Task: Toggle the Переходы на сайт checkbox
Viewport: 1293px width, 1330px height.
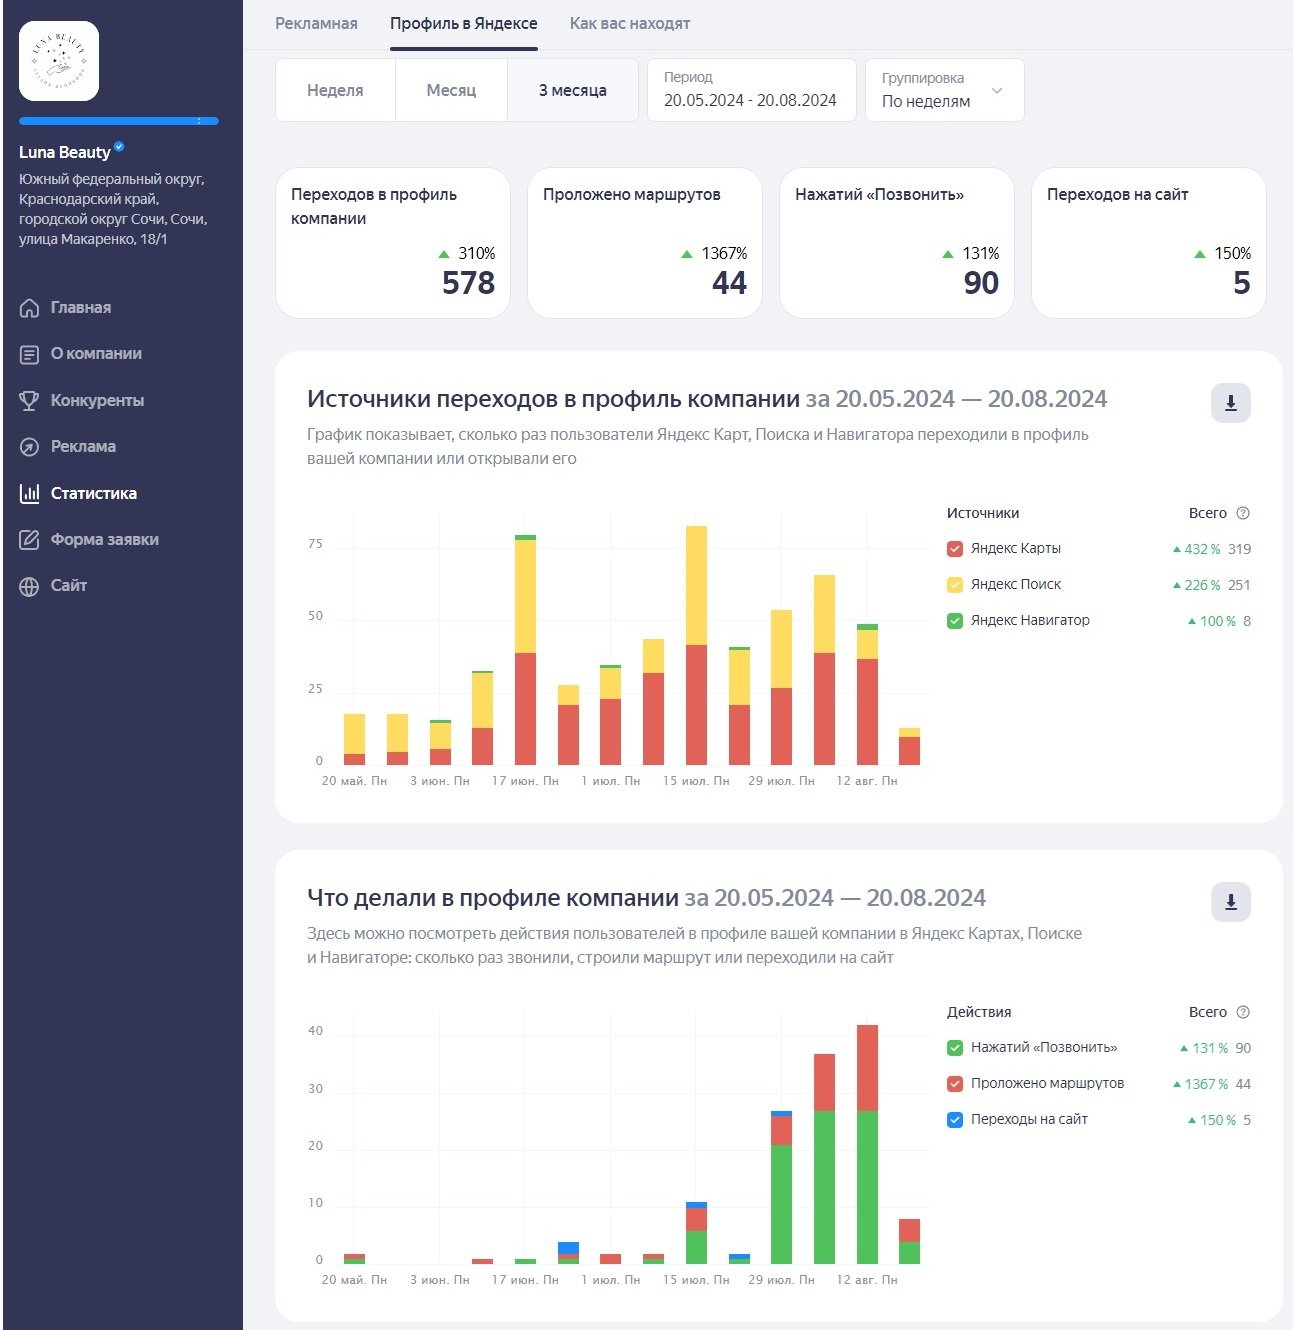Action: click(955, 1120)
